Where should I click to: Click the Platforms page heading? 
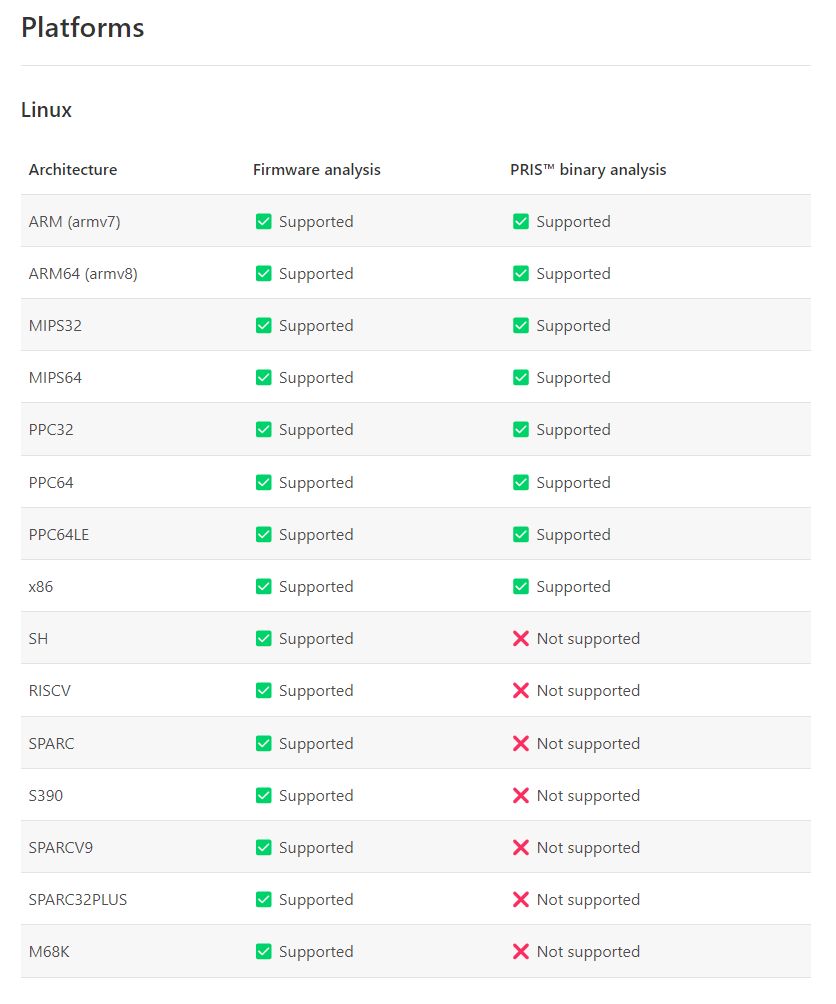pos(83,28)
